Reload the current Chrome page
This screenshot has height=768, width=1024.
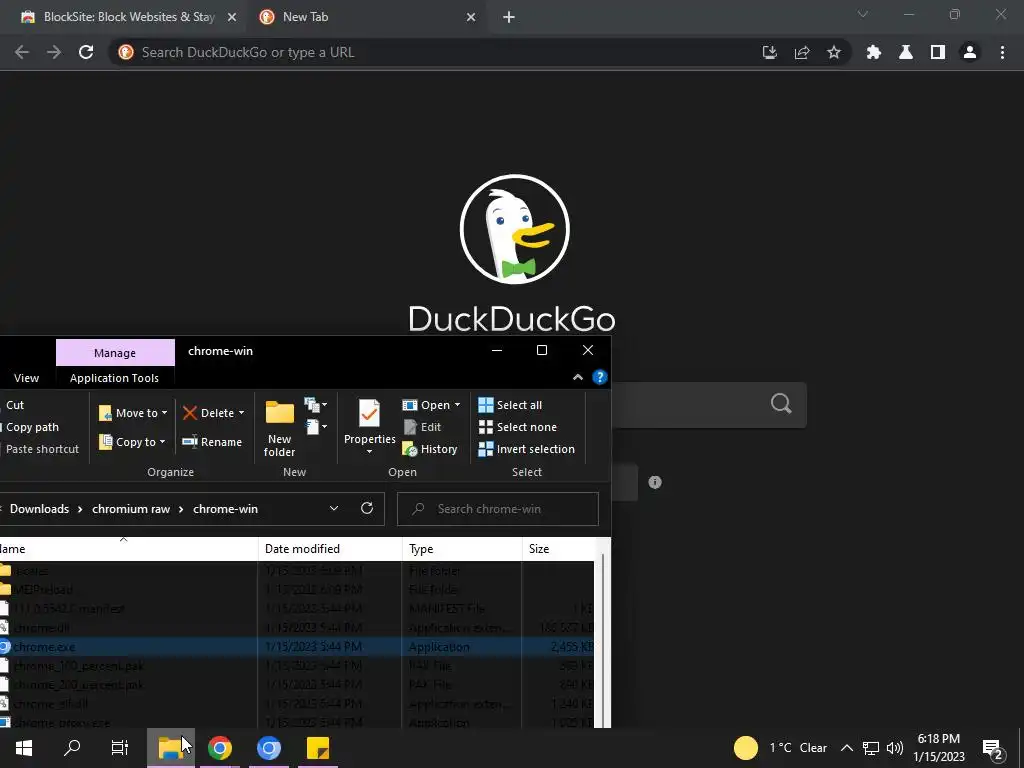[x=86, y=52]
